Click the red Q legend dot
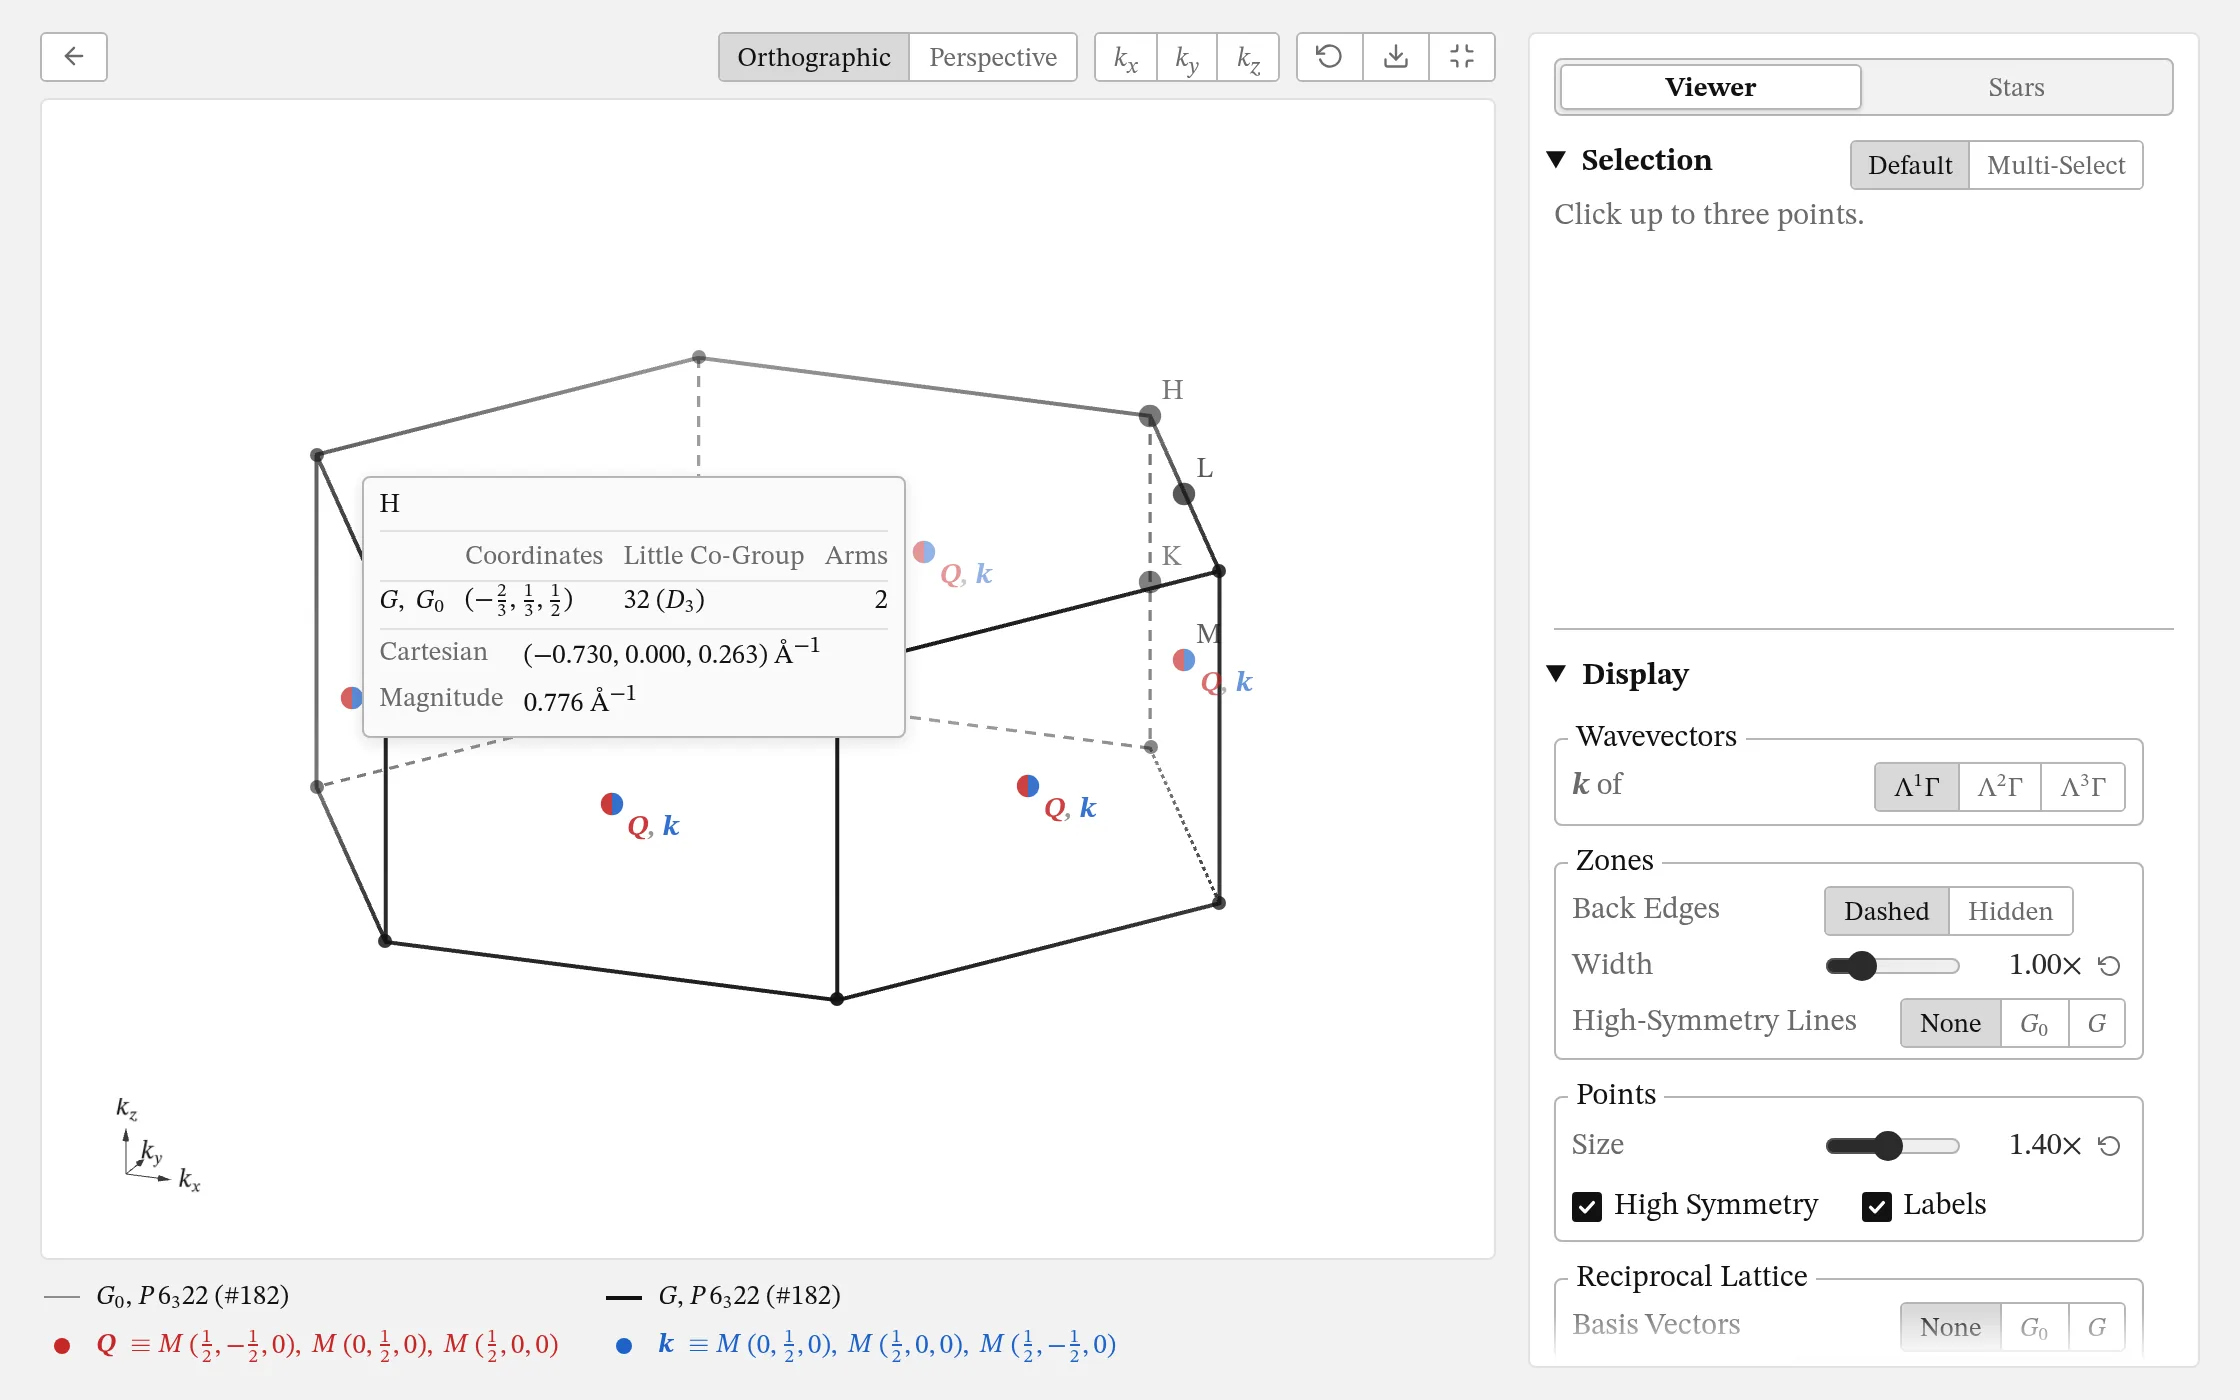The height and width of the screenshot is (1400, 2240). 62,1346
